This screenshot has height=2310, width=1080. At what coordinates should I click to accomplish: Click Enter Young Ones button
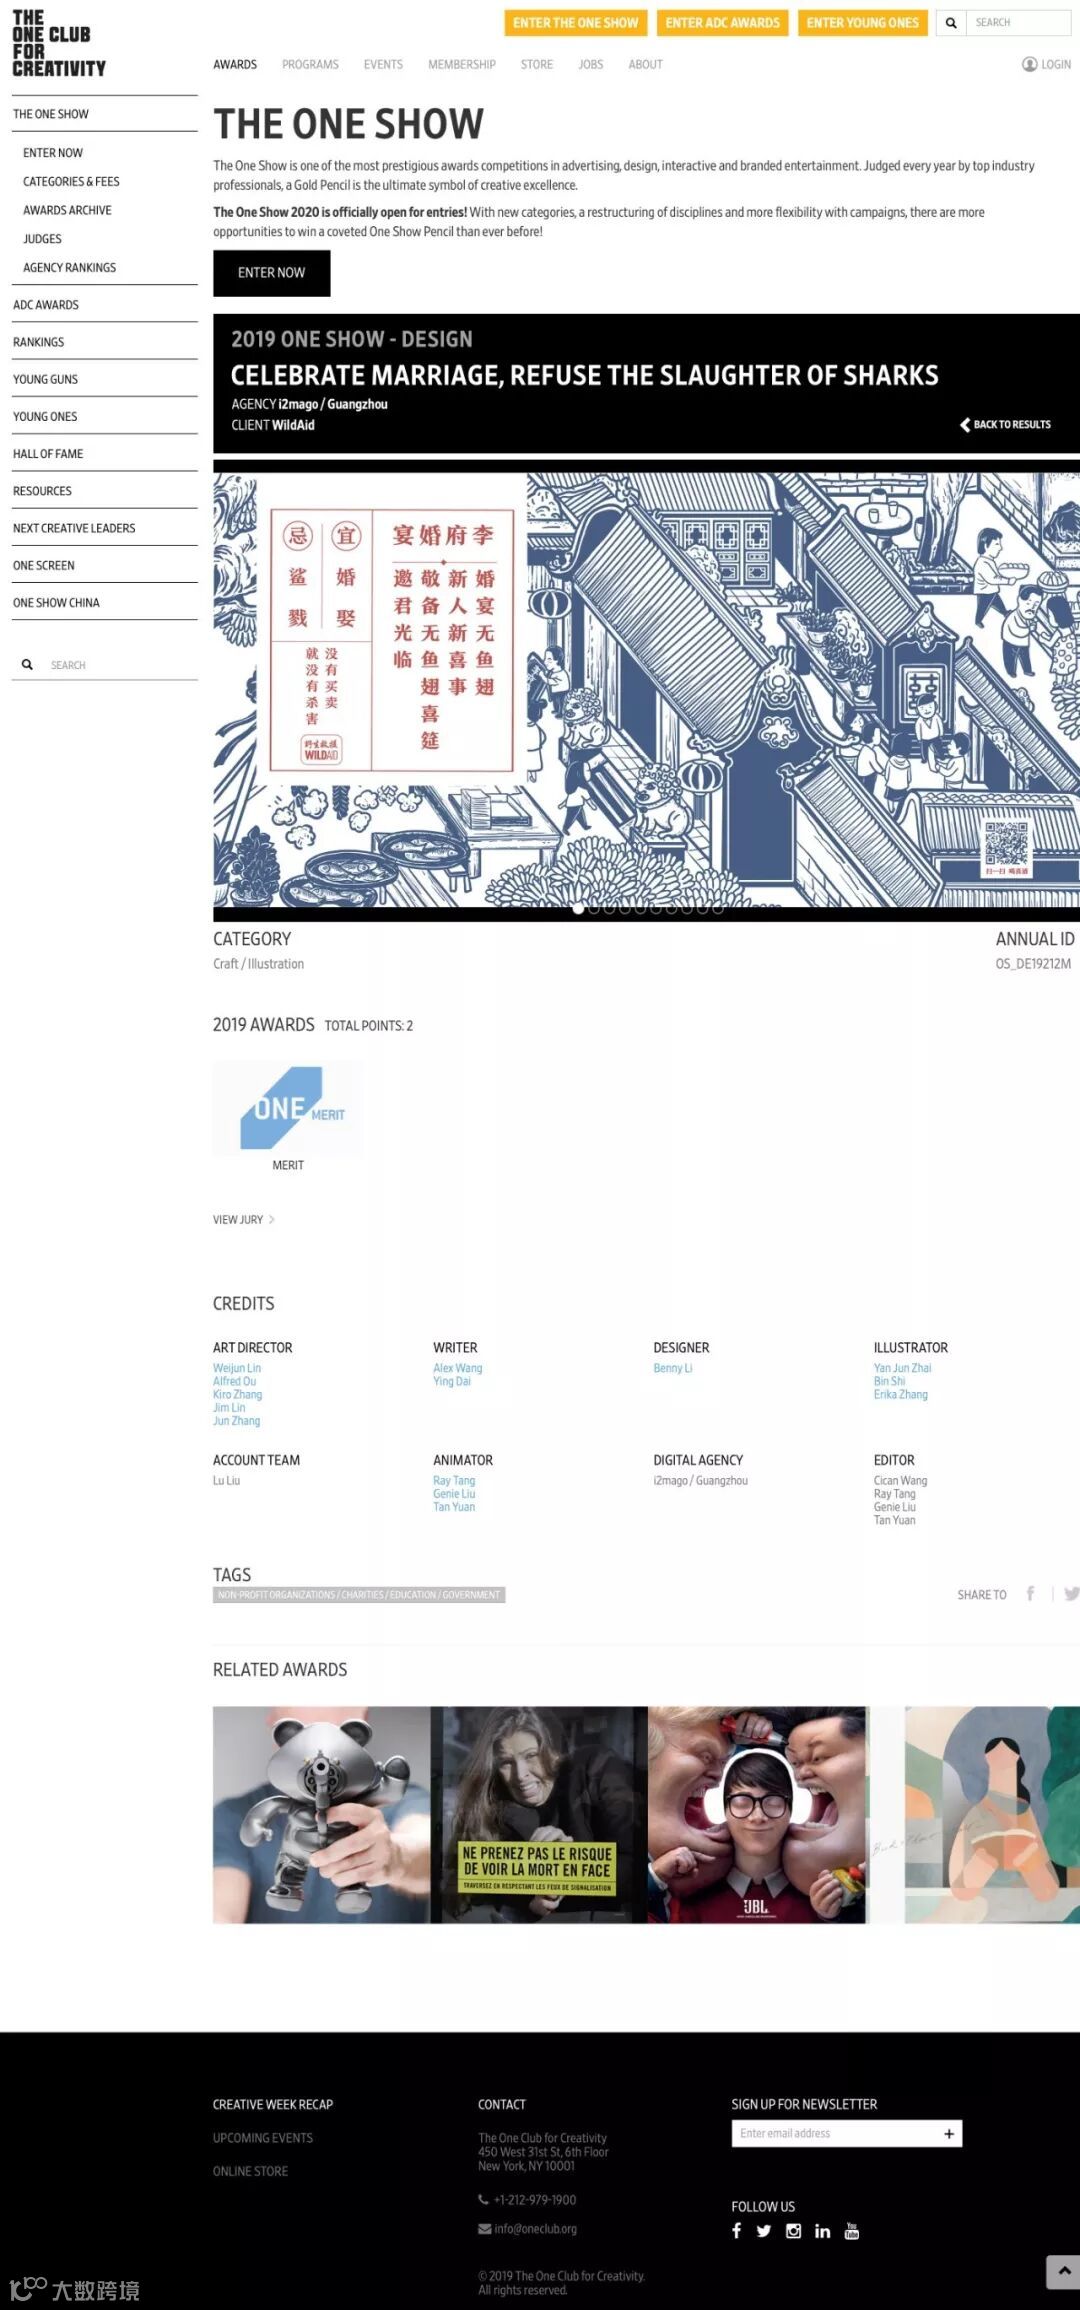pyautogui.click(x=863, y=23)
